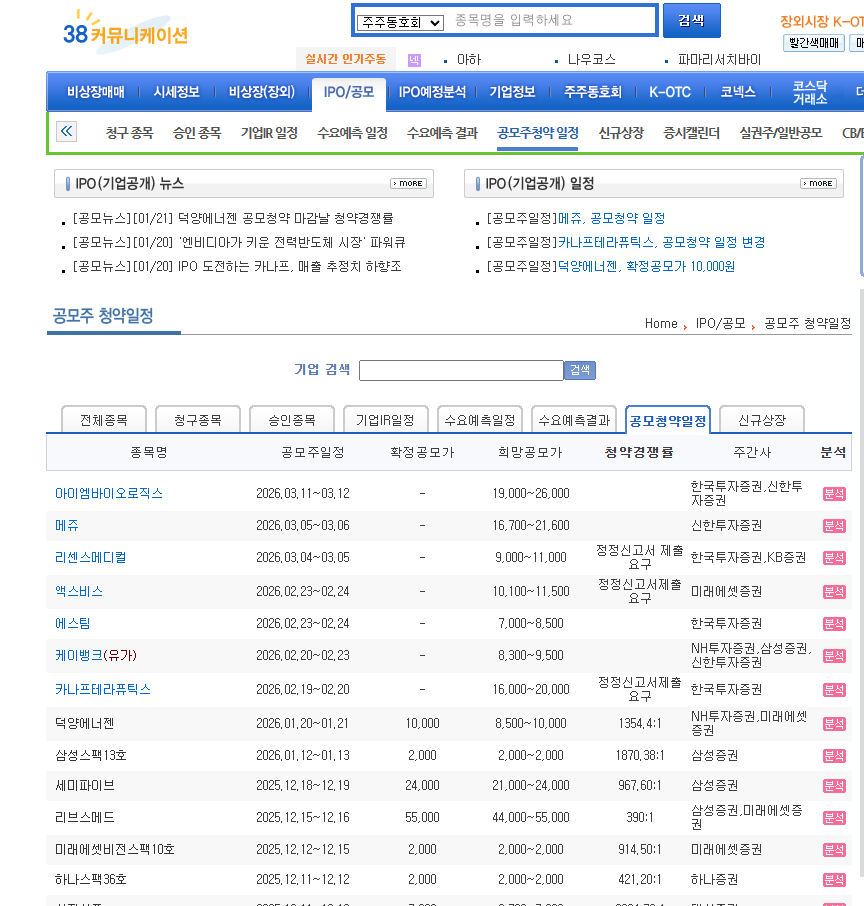The image size is (864, 906).
Task: Open the popular stock 아하 link
Action: (469, 60)
